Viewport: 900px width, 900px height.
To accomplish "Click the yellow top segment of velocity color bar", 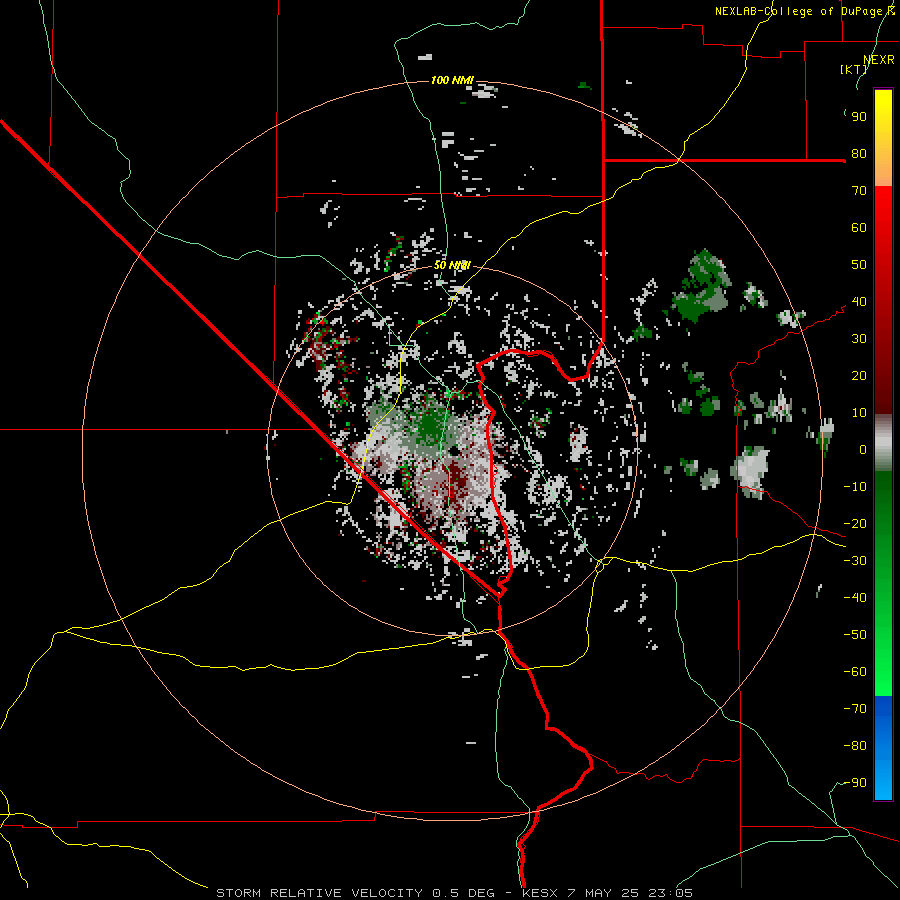I will click(883, 138).
